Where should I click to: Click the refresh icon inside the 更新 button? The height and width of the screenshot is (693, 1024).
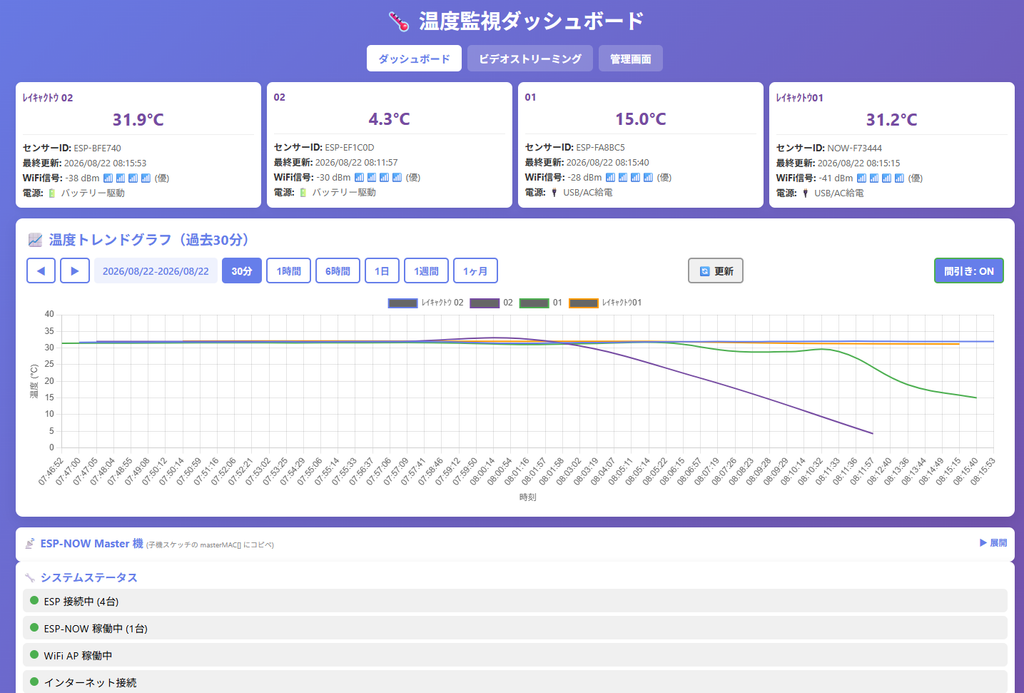(705, 271)
